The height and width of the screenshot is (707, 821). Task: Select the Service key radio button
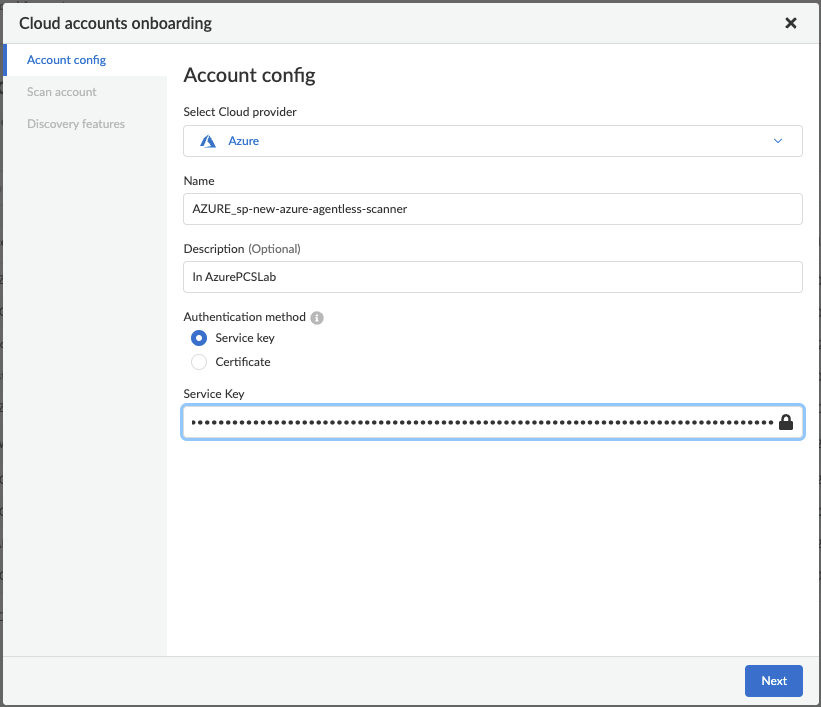pos(199,338)
